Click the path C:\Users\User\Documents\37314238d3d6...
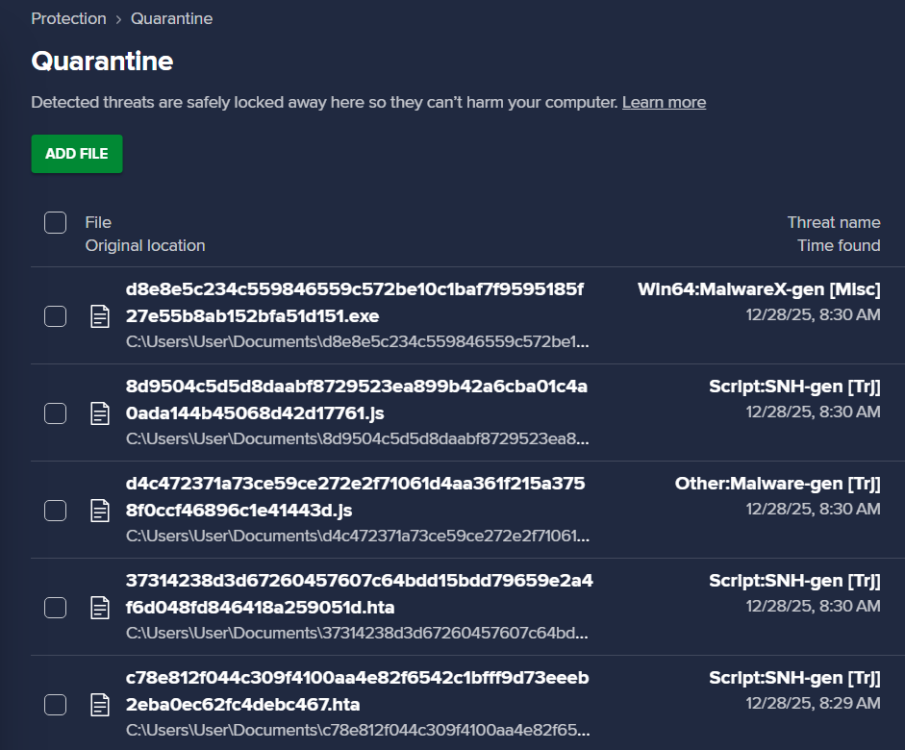 (357, 633)
